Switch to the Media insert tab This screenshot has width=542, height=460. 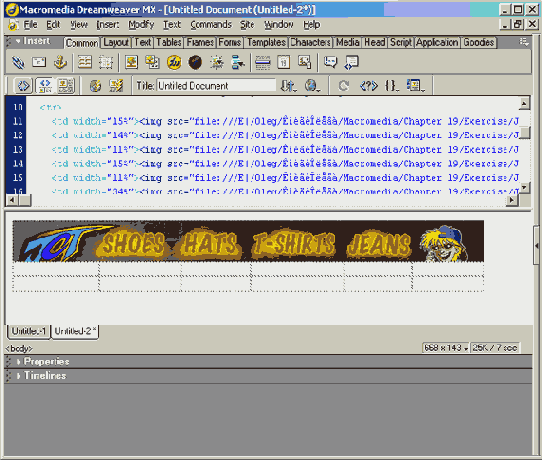click(x=348, y=43)
